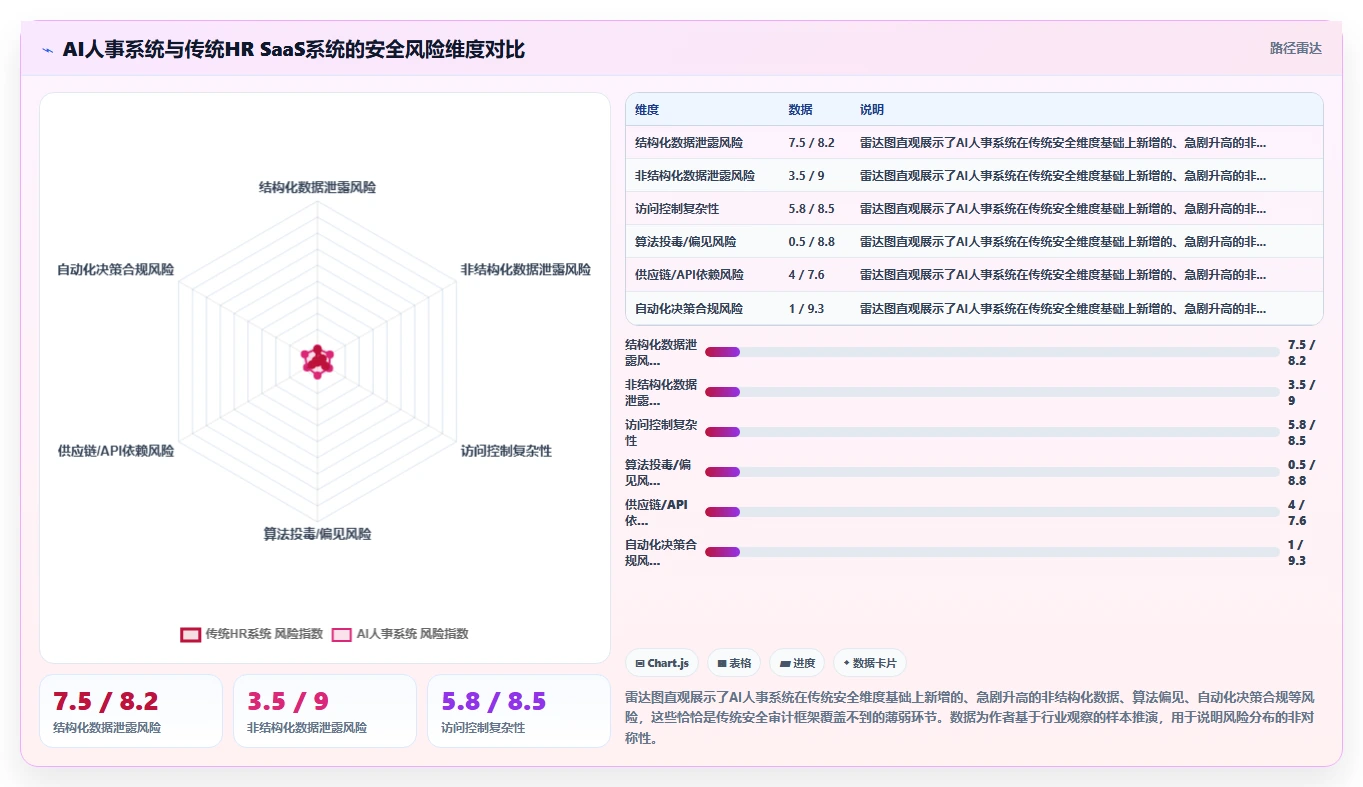Image resolution: width=1363 pixels, height=787 pixels.
Task: Toggle the 传统HR系统 风险指数 legend item
Action: tap(252, 634)
